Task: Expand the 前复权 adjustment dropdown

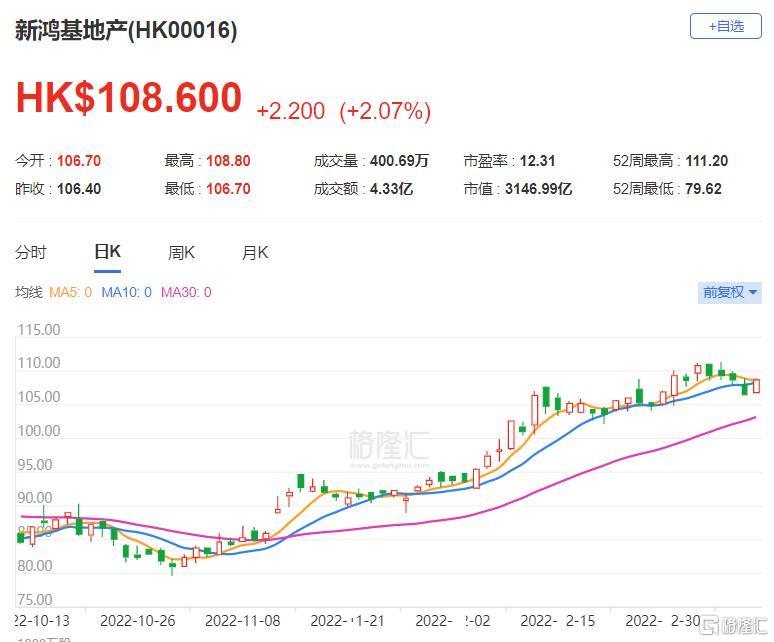Action: click(x=730, y=292)
